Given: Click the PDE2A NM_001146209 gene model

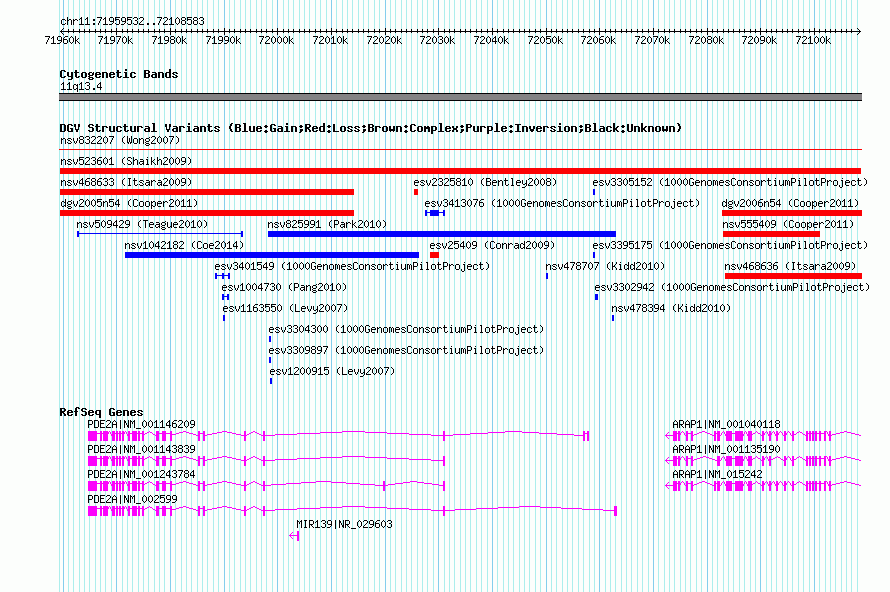Looking at the screenshot, I should point(338,436).
